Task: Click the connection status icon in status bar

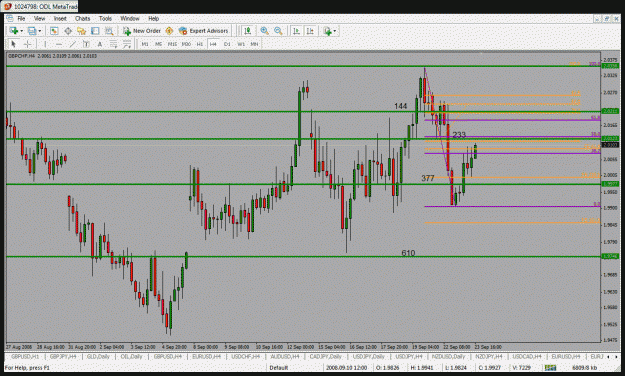Action: click(x=550, y=367)
